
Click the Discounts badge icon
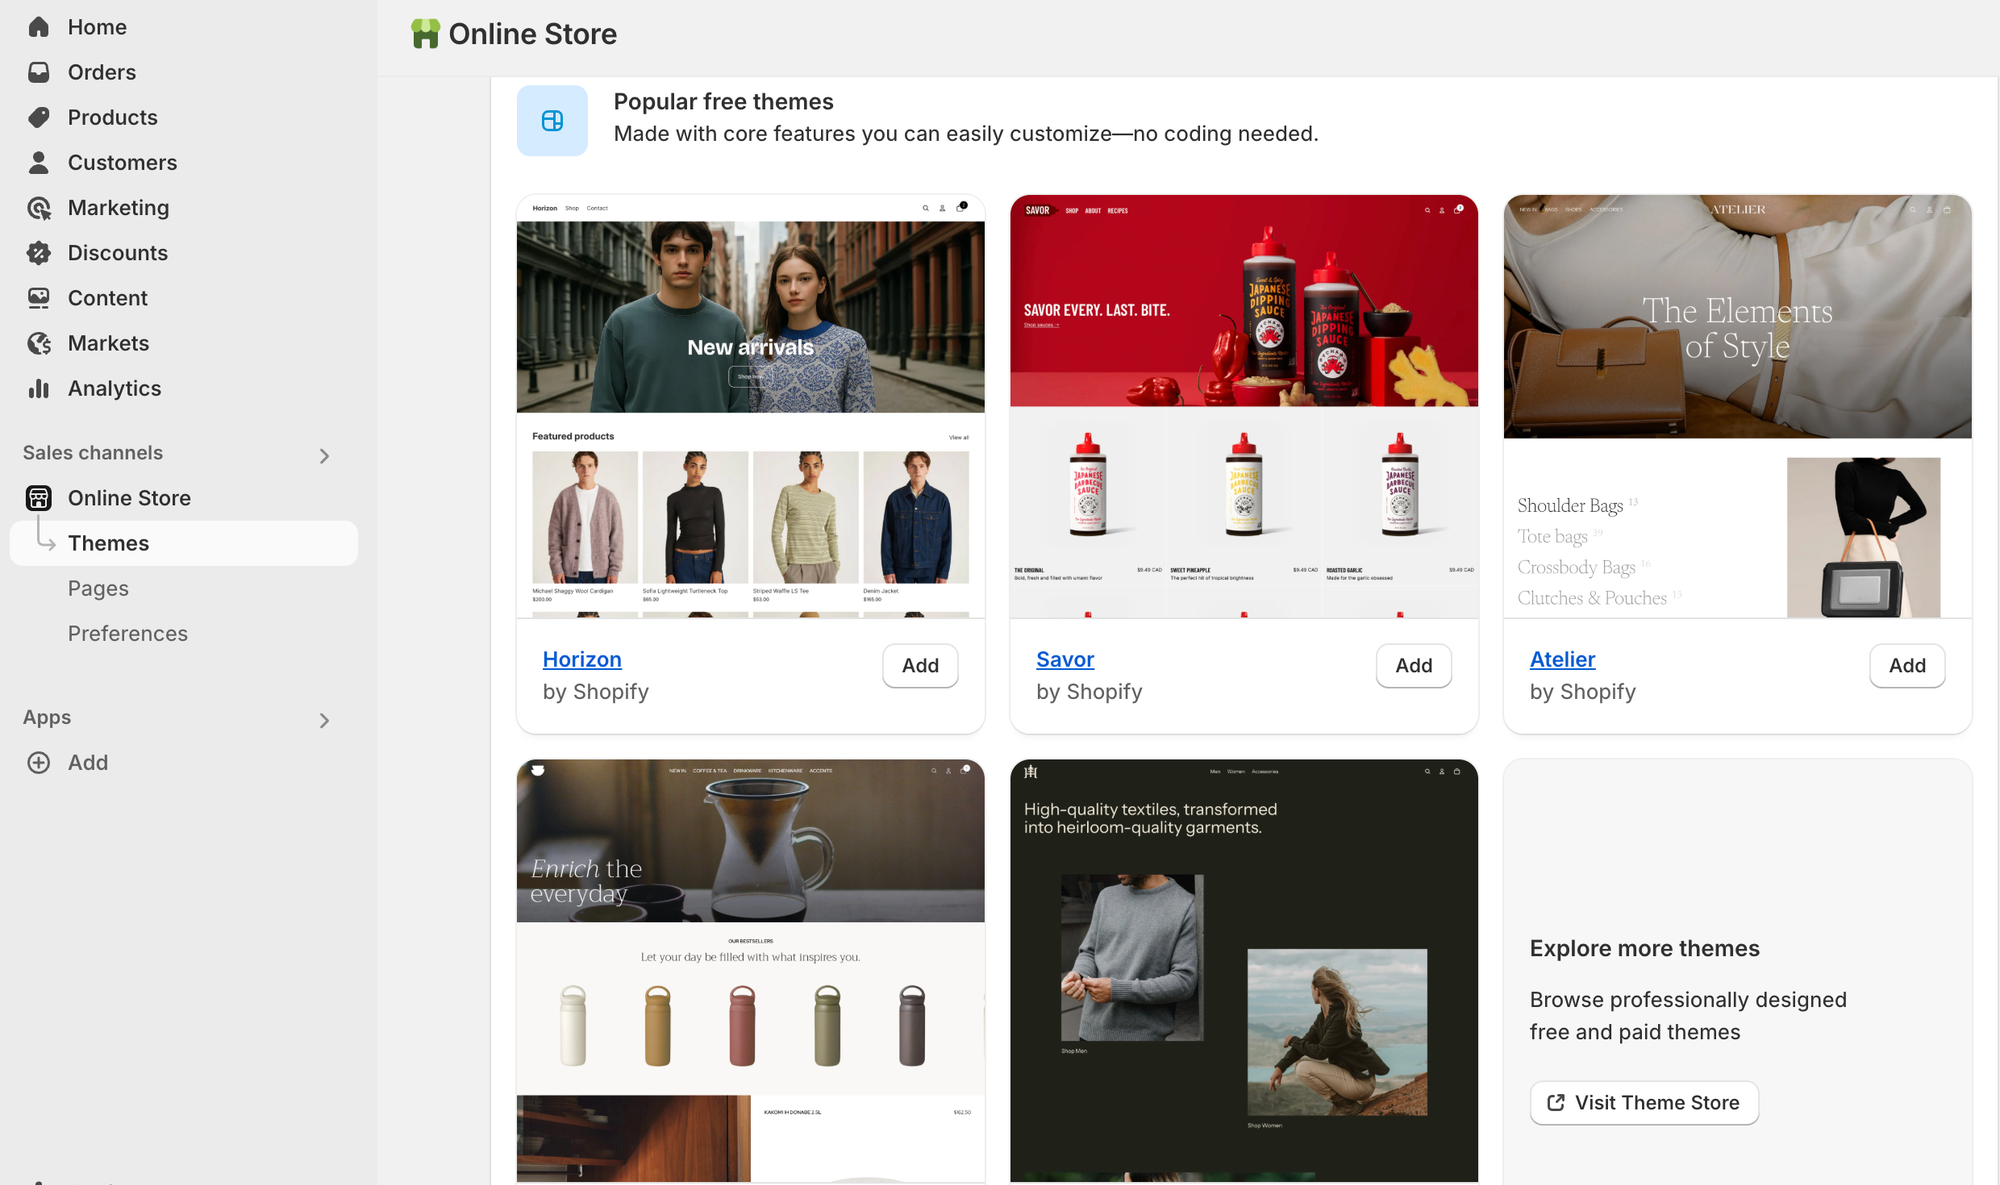pyautogui.click(x=39, y=253)
